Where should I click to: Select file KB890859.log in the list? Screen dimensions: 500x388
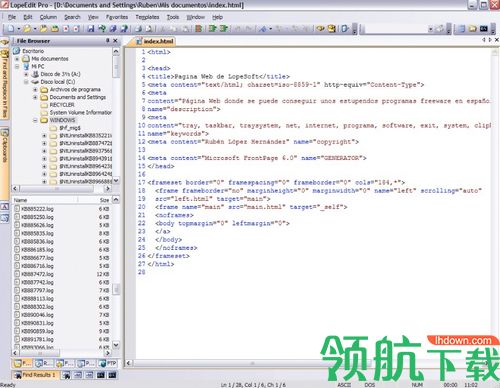tap(37, 331)
